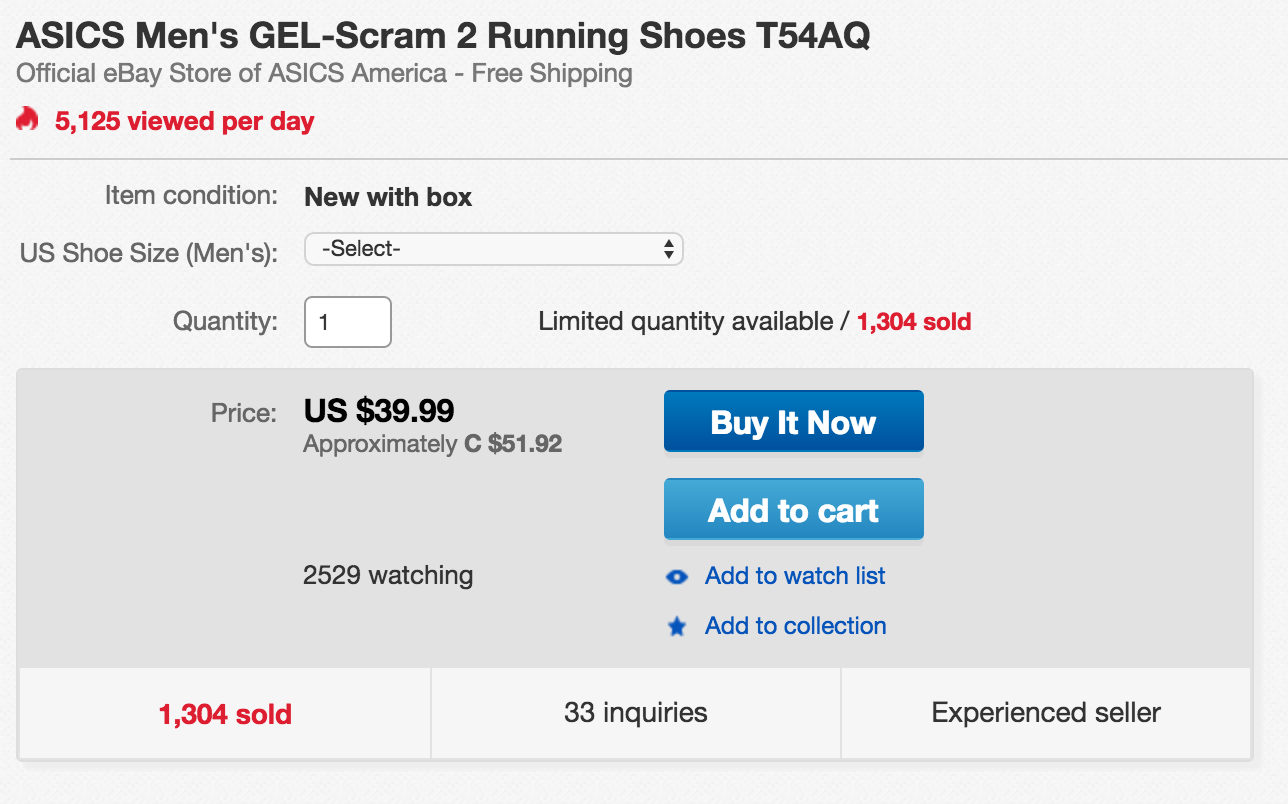This screenshot has height=804, width=1288.
Task: Click the 5,125 viewed per day text
Action: coord(184,121)
